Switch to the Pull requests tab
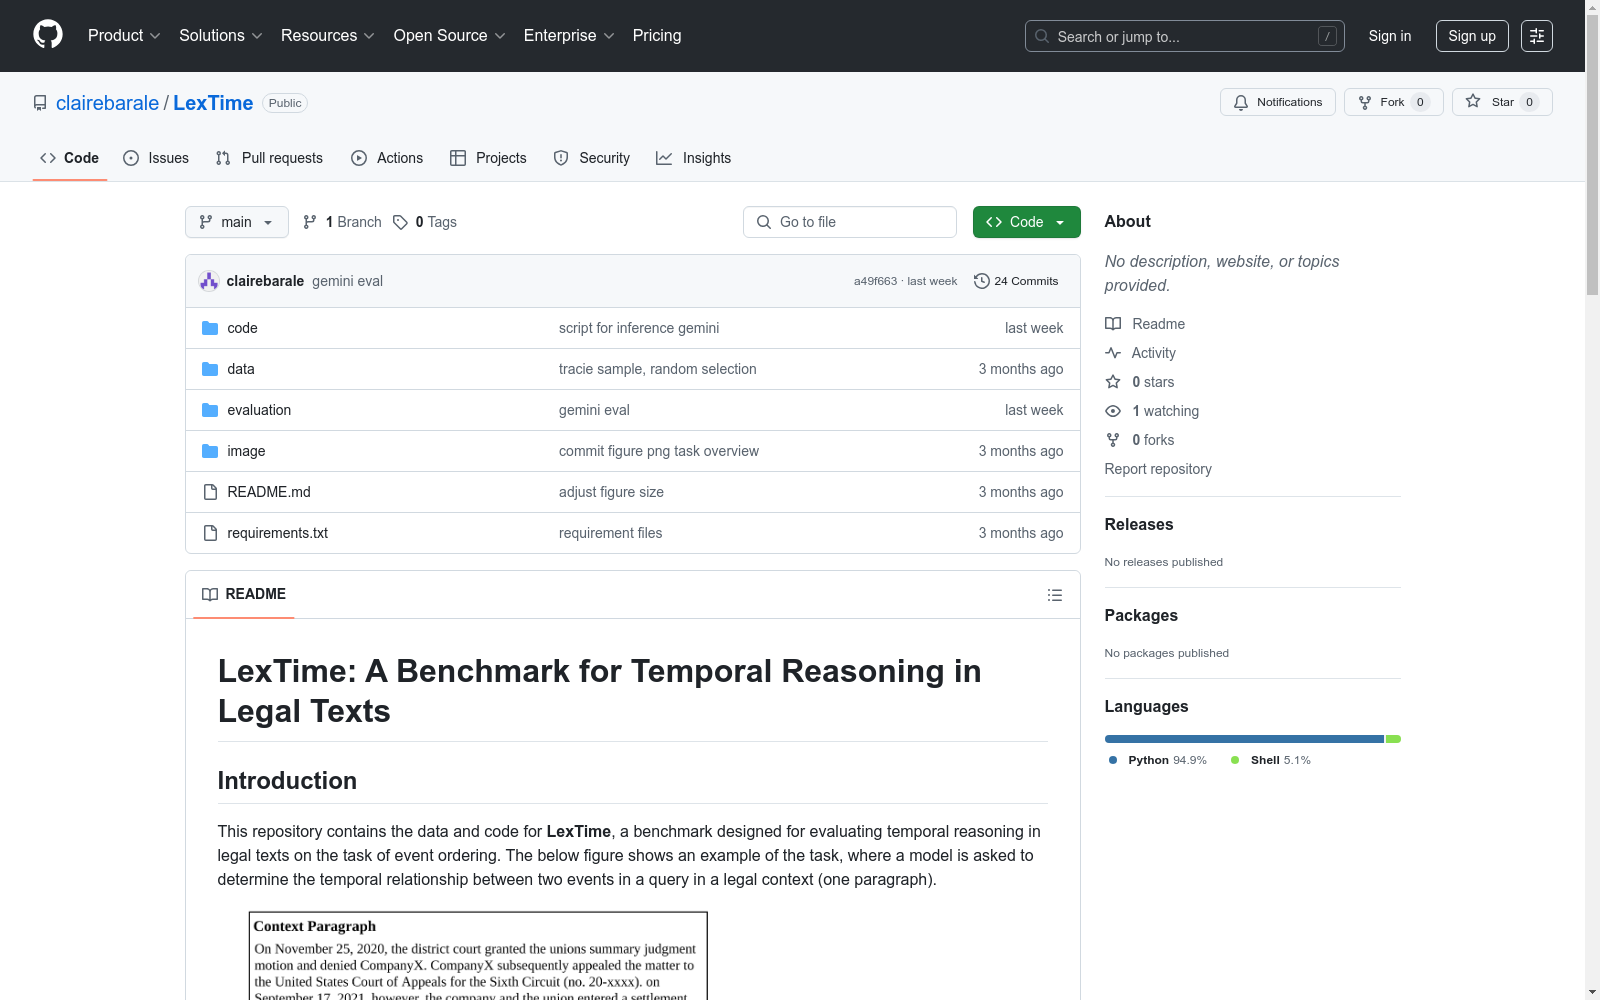 pos(269,158)
